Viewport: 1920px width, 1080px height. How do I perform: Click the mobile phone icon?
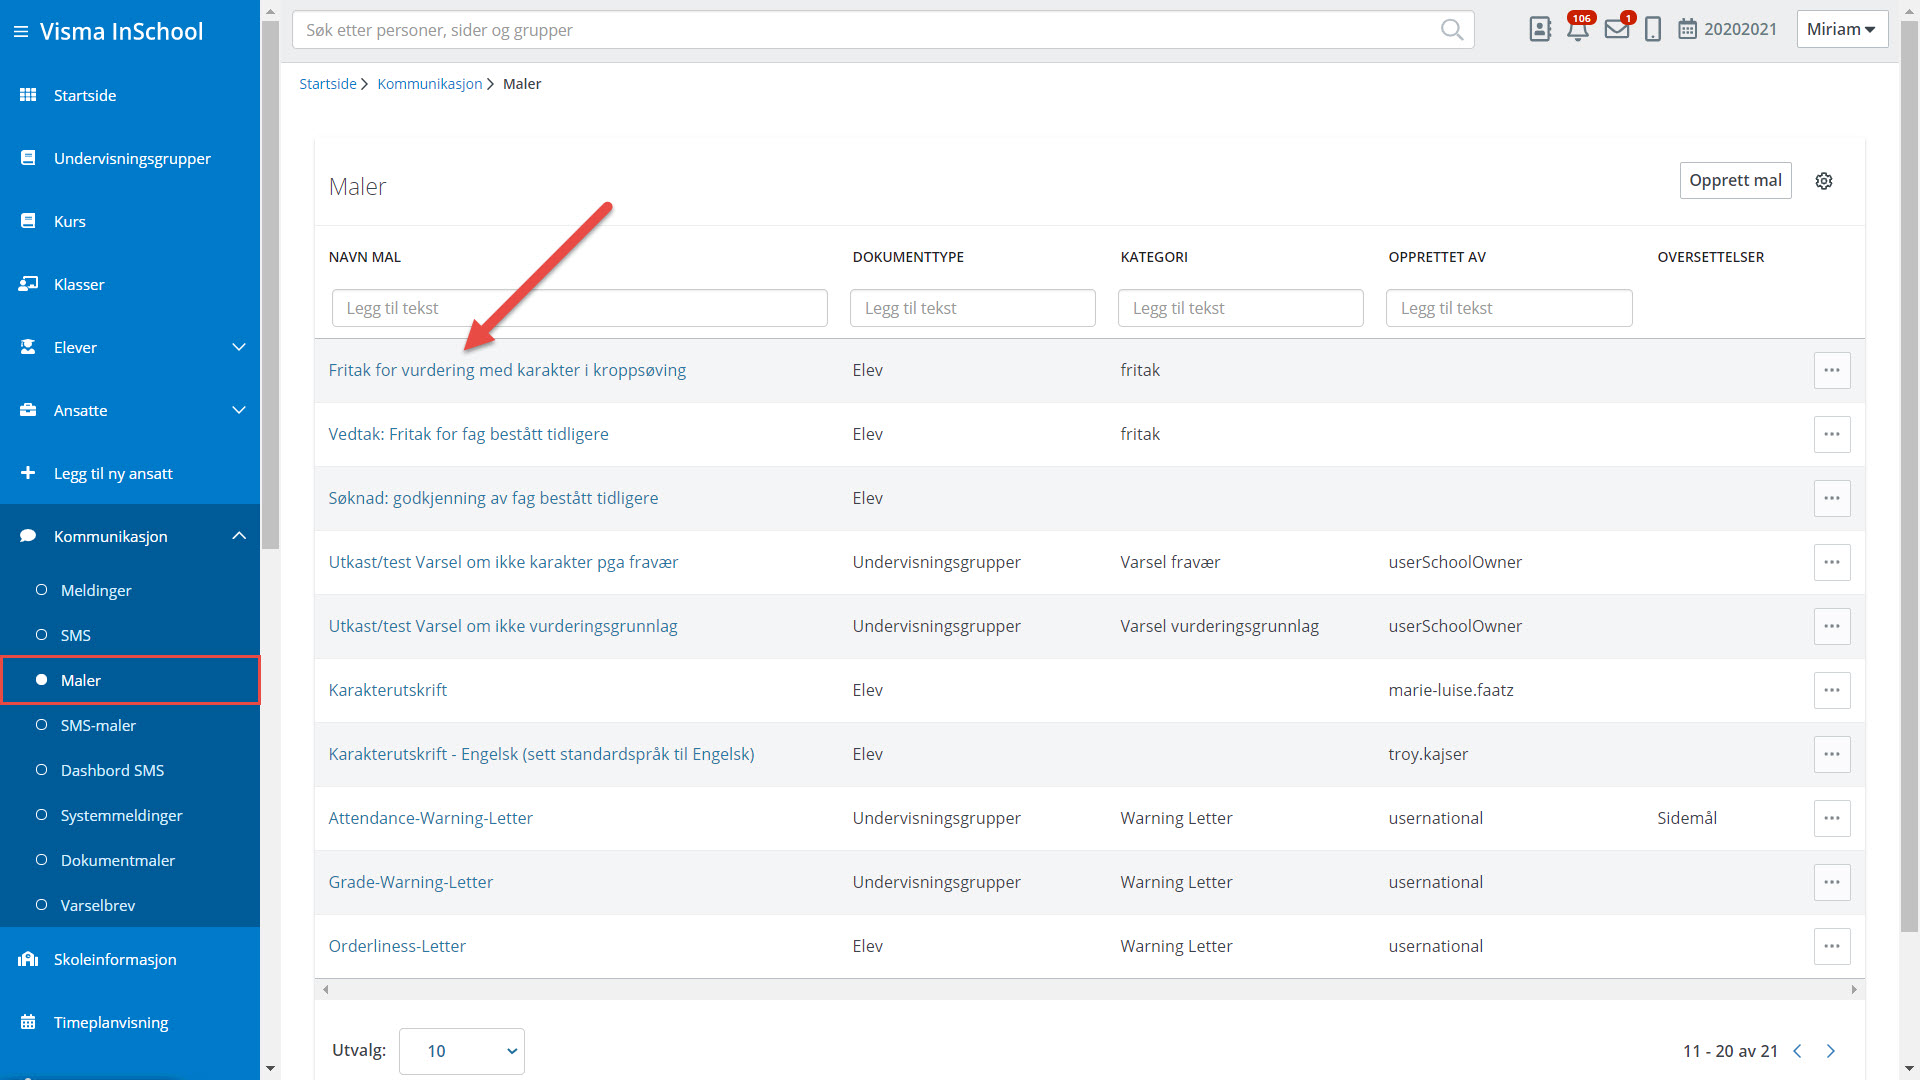coord(1653,29)
